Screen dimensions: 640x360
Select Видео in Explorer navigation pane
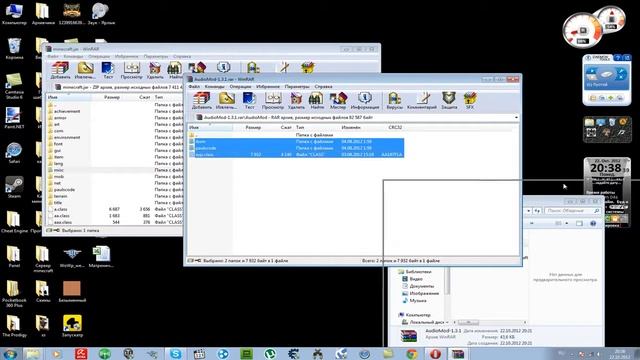pos(416,279)
